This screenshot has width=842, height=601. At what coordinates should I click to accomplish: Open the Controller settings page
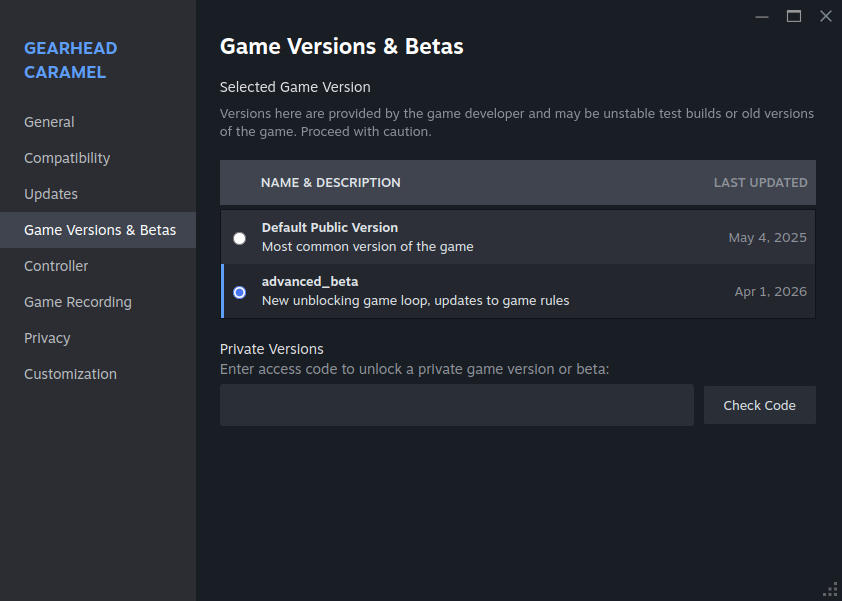56,266
